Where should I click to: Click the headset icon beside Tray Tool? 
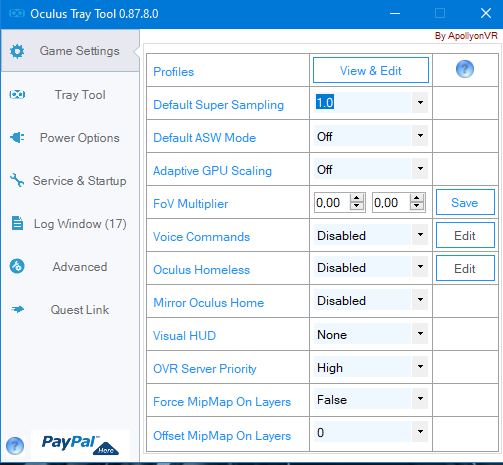[17, 95]
